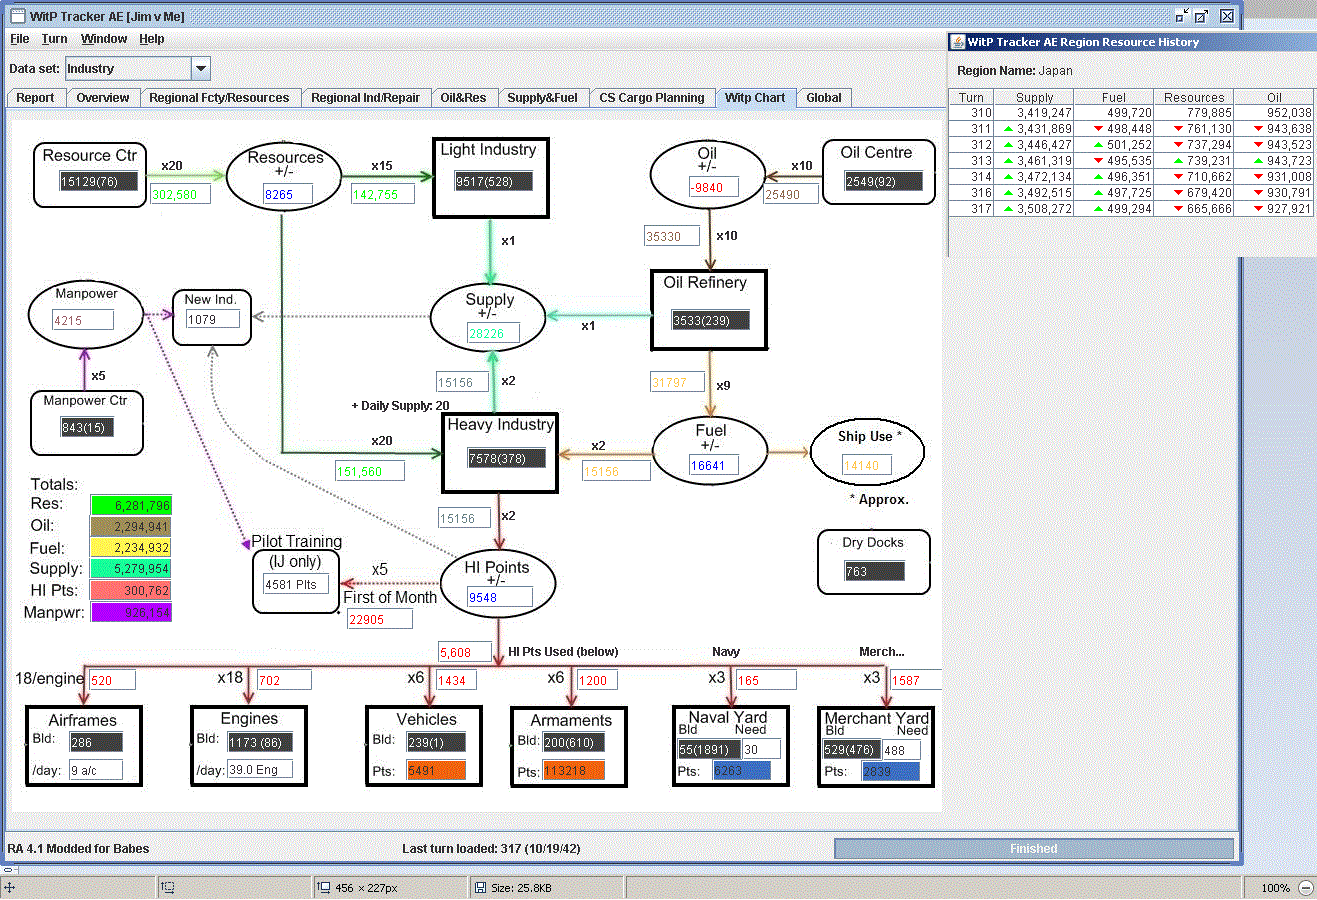This screenshot has width=1317, height=900.
Task: Click the Supply column header in history table
Action: (x=1034, y=97)
